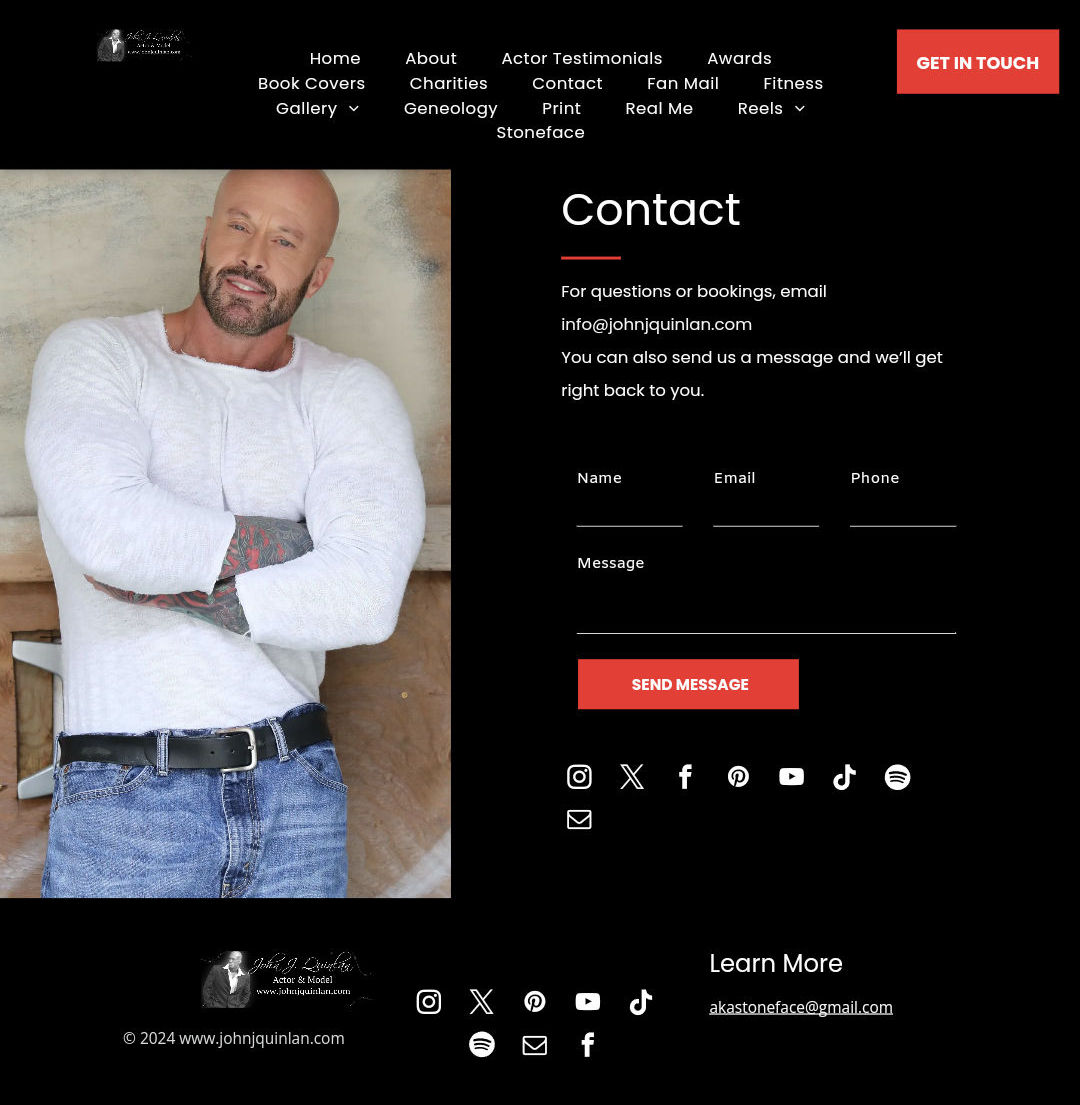Expand the Gallery dropdown menu

click(x=318, y=109)
